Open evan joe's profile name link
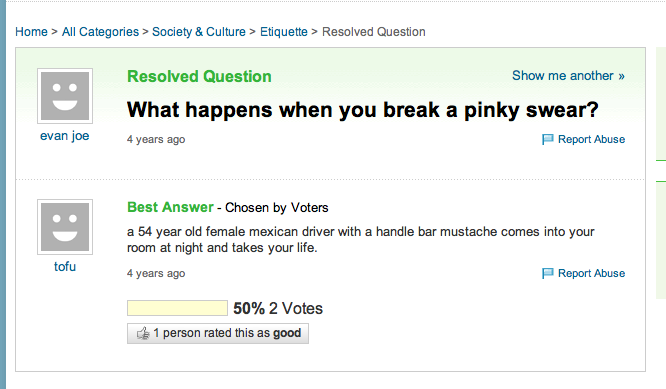This screenshot has height=389, width=666. 65,136
